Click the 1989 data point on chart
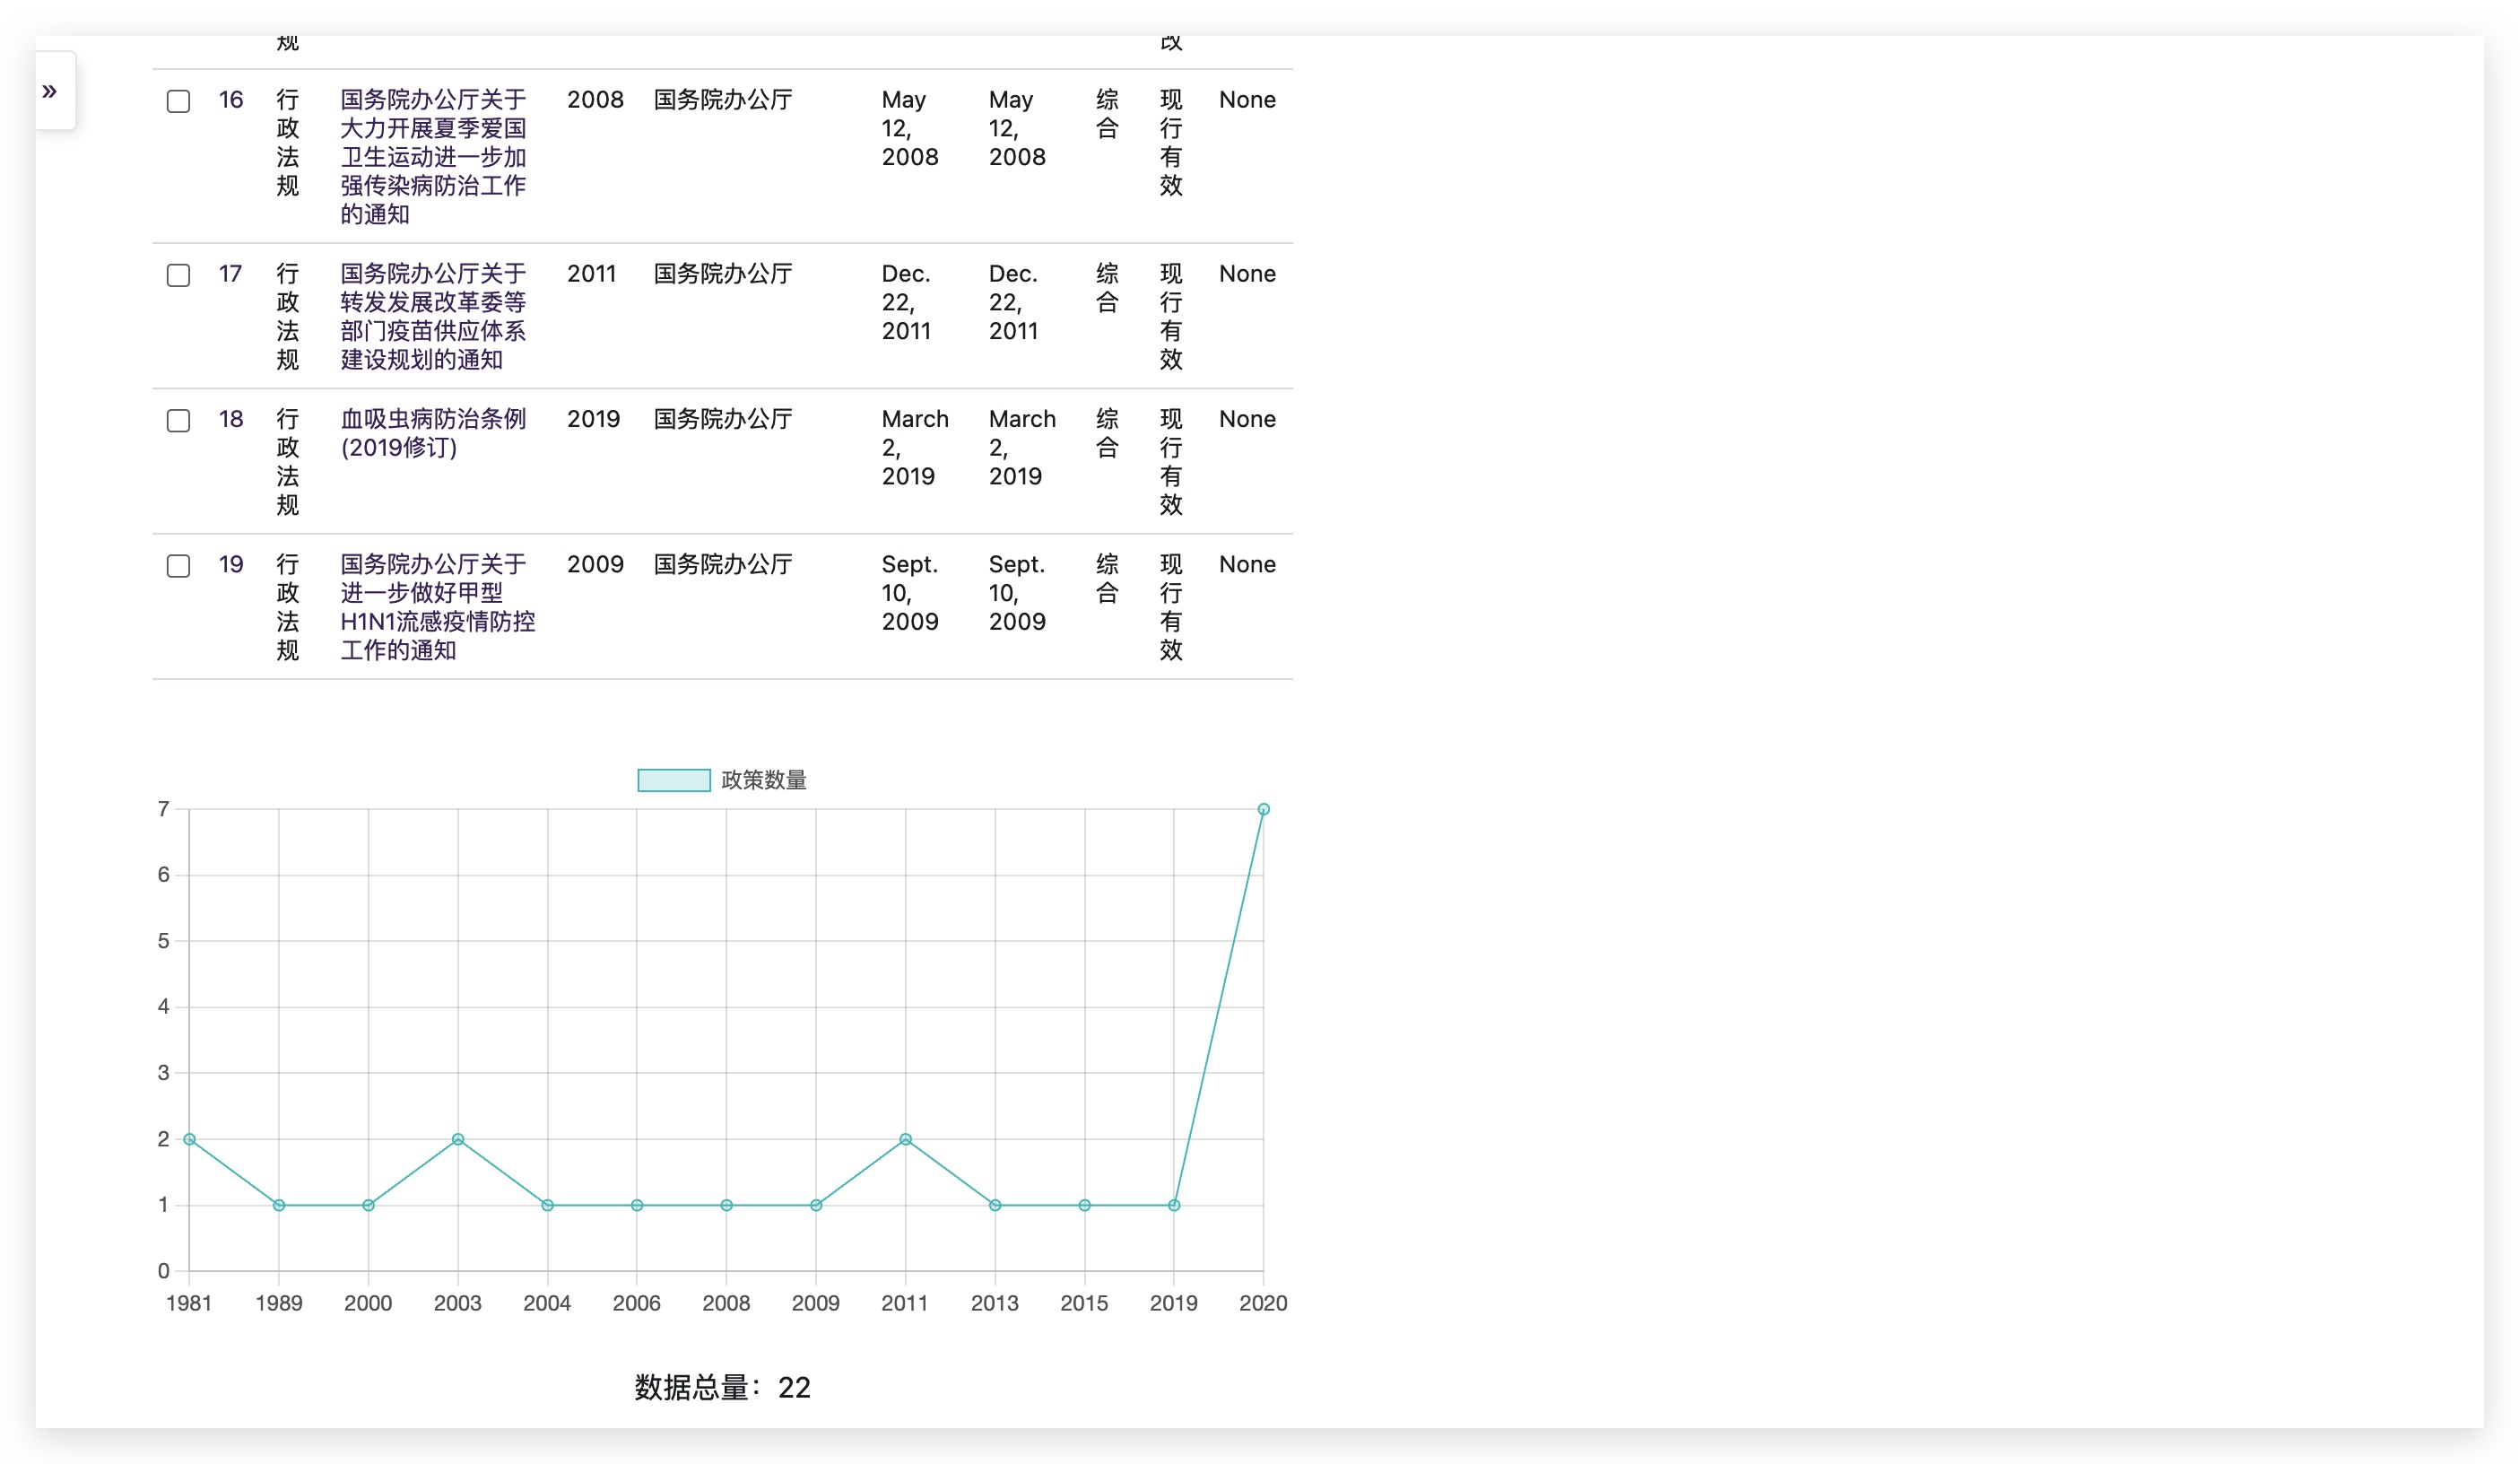 279,1205
